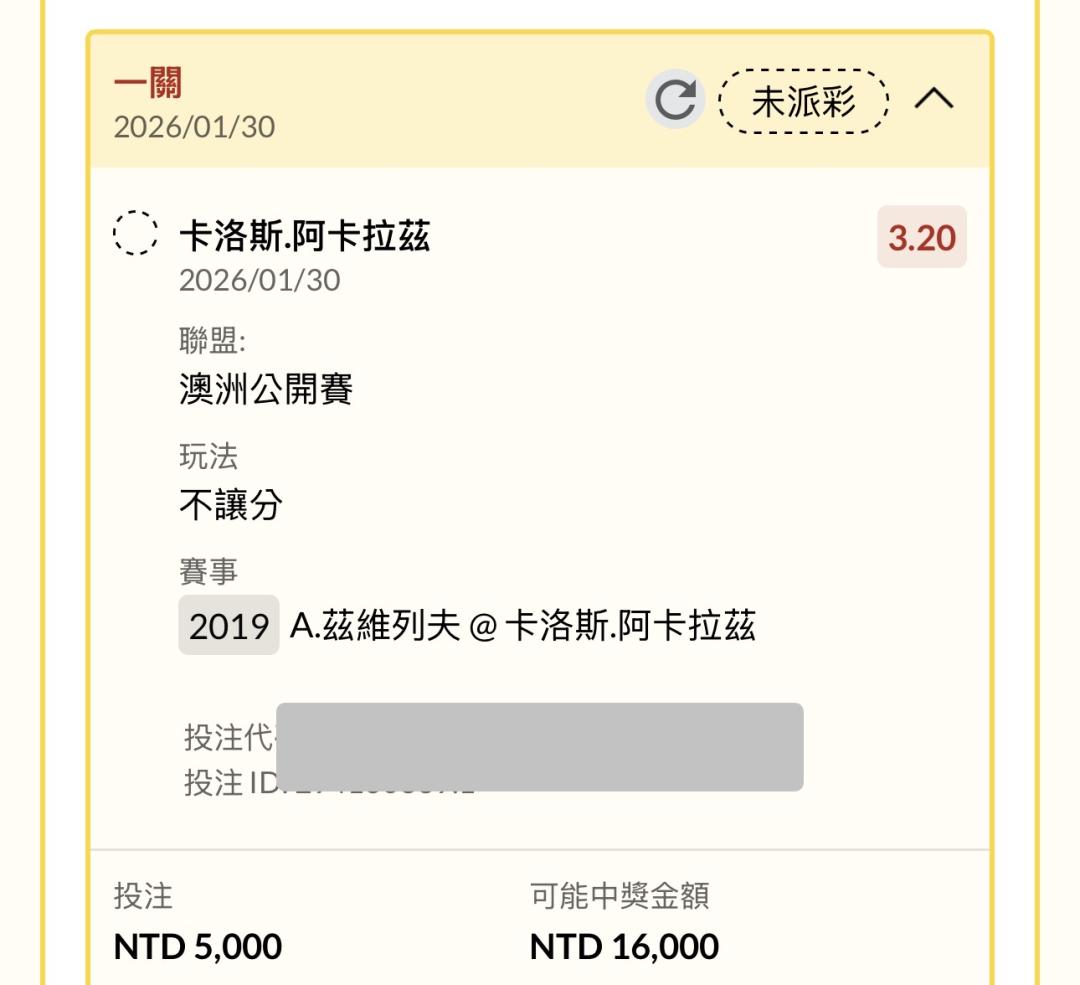Click the 不讓分 play type value
Viewport: 1080px width, 985px height.
tap(231, 505)
